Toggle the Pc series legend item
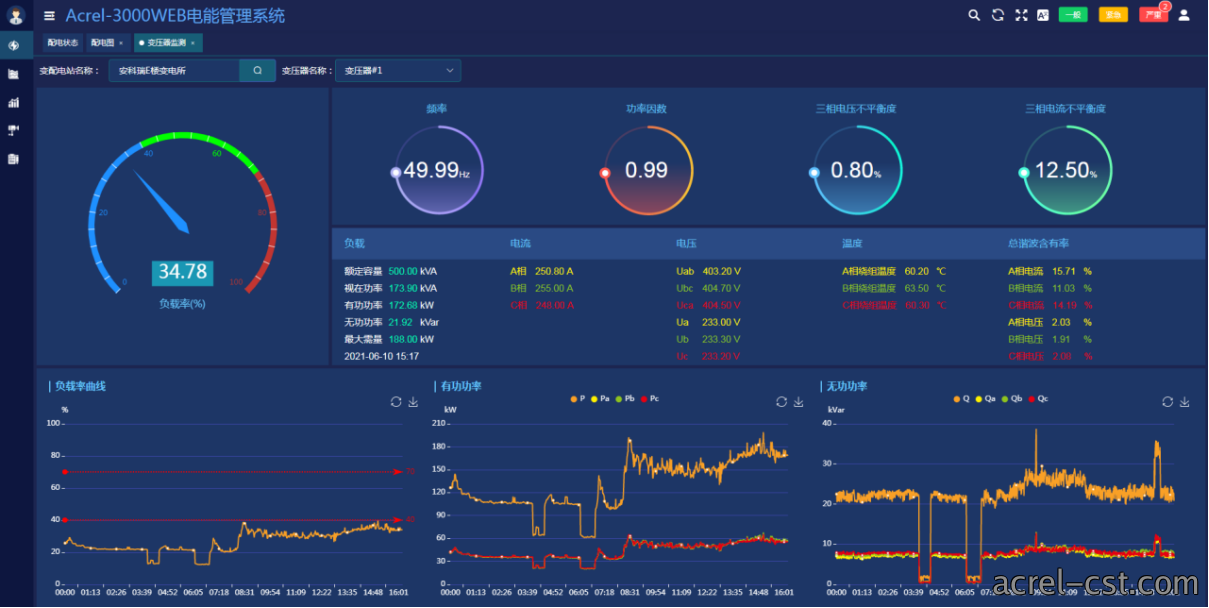The width and height of the screenshot is (1209, 608). point(650,399)
